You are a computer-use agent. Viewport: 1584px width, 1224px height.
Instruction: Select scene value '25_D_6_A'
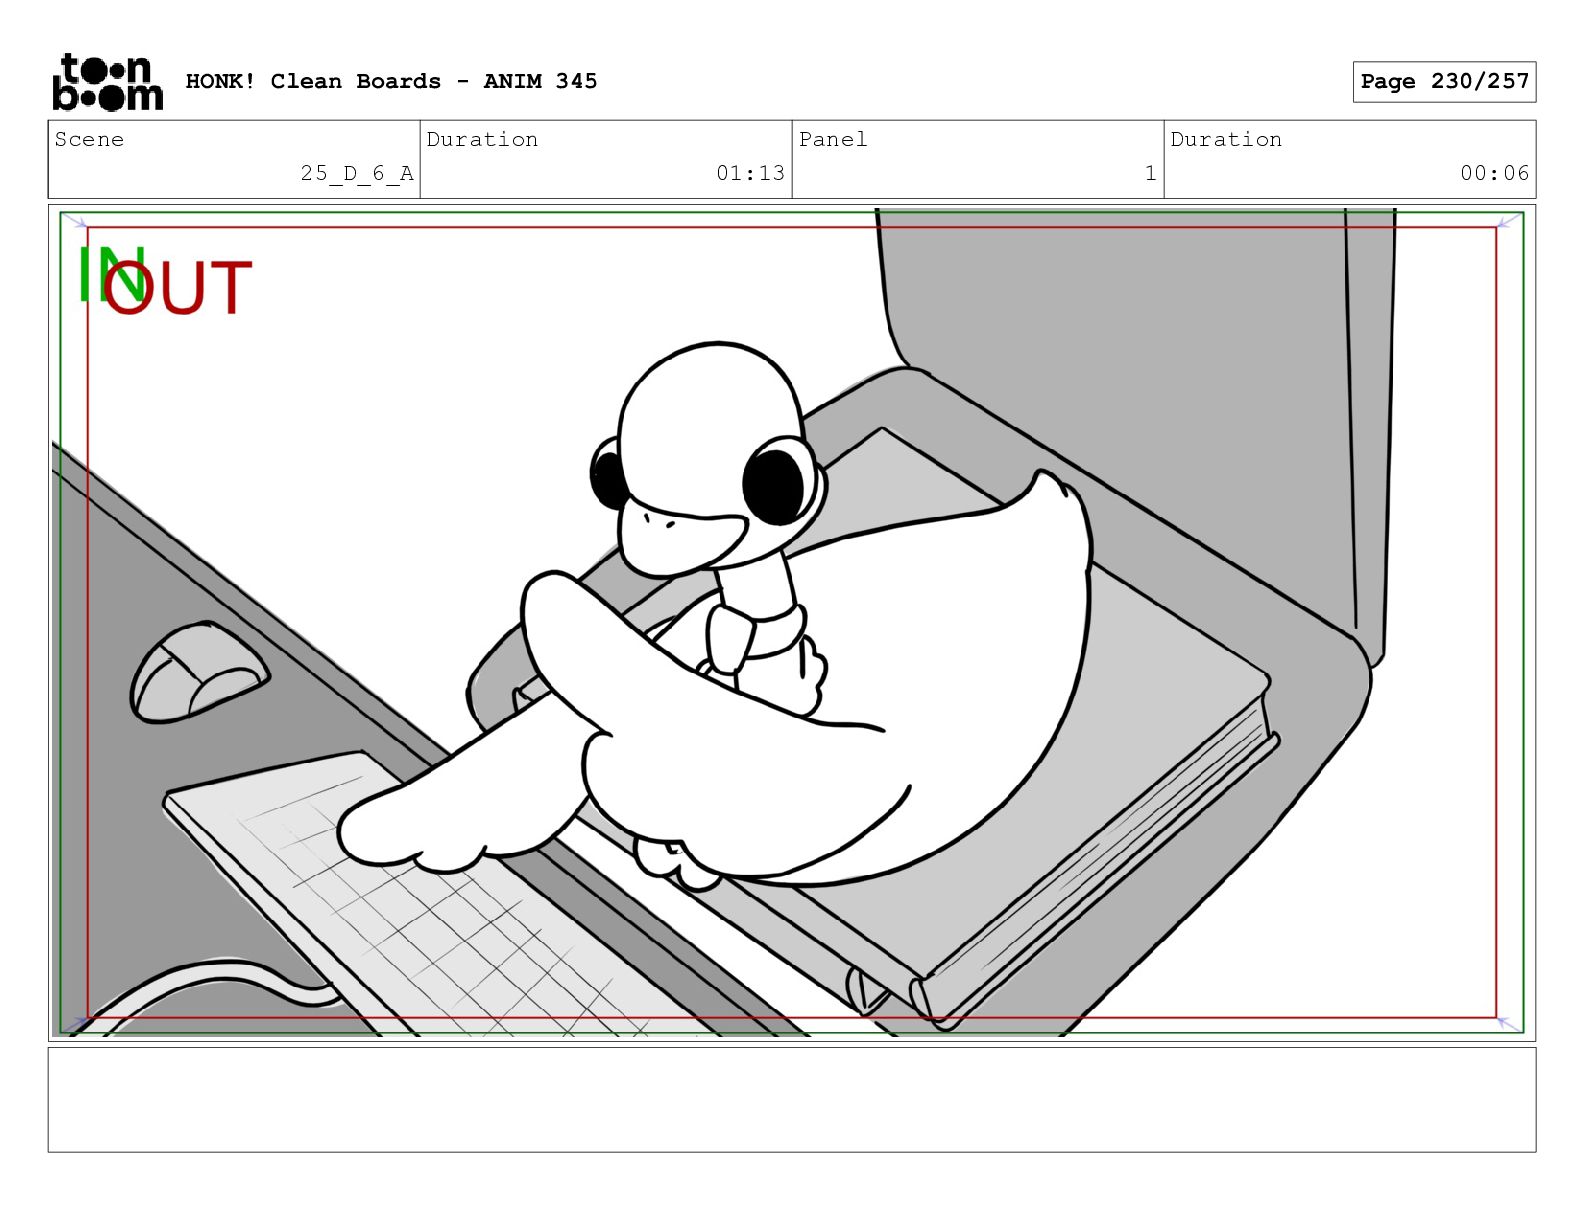[357, 173]
